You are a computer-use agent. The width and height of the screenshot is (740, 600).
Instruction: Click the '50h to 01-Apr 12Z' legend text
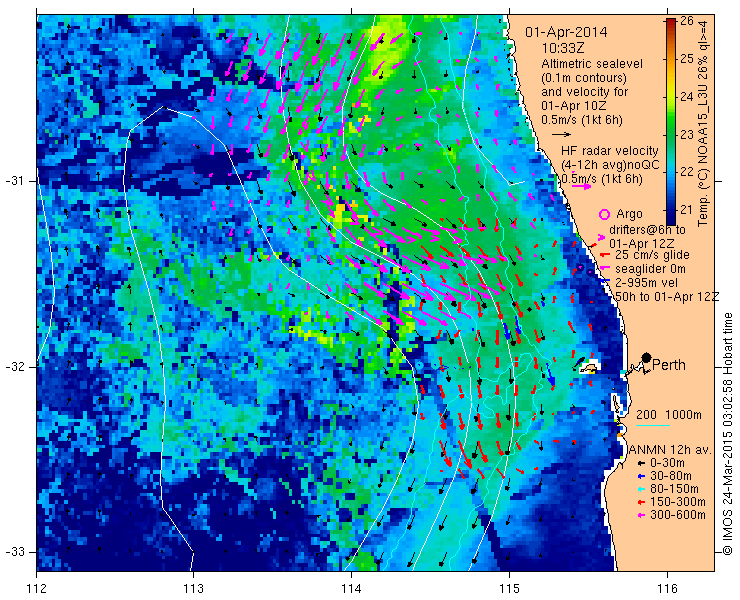pyautogui.click(x=667, y=297)
